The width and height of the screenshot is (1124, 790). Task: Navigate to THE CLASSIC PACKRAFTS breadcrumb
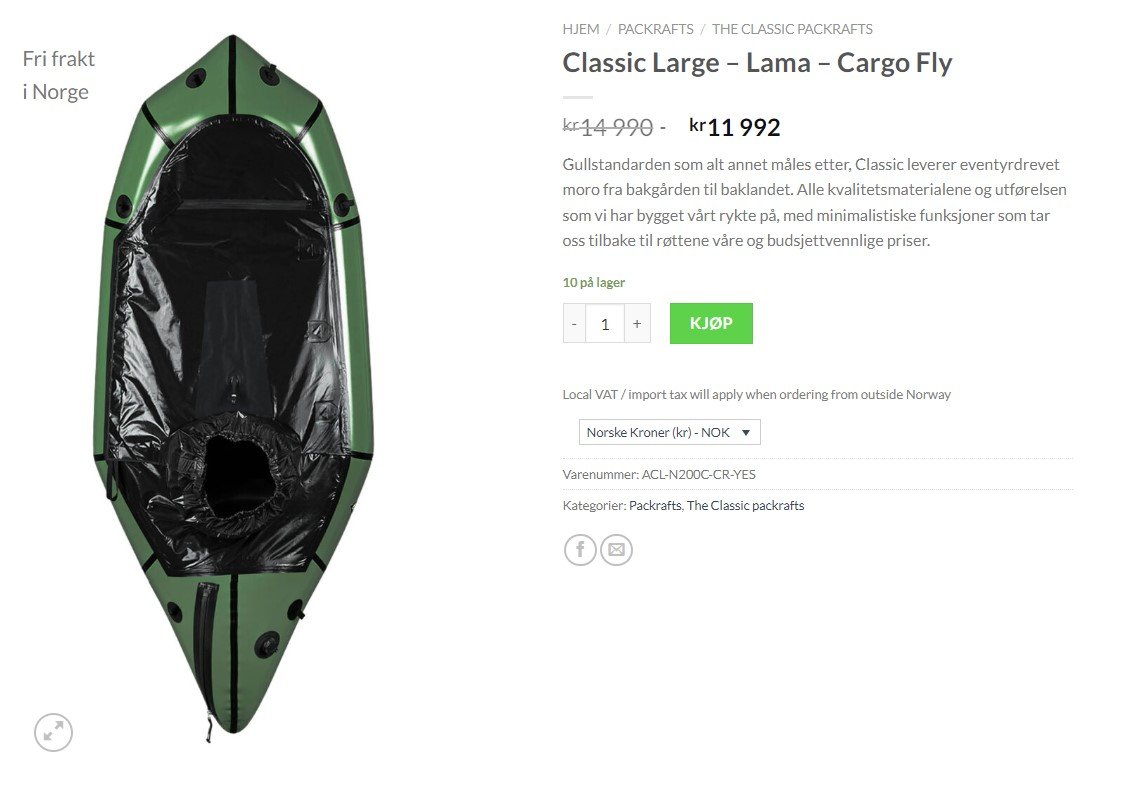point(792,29)
